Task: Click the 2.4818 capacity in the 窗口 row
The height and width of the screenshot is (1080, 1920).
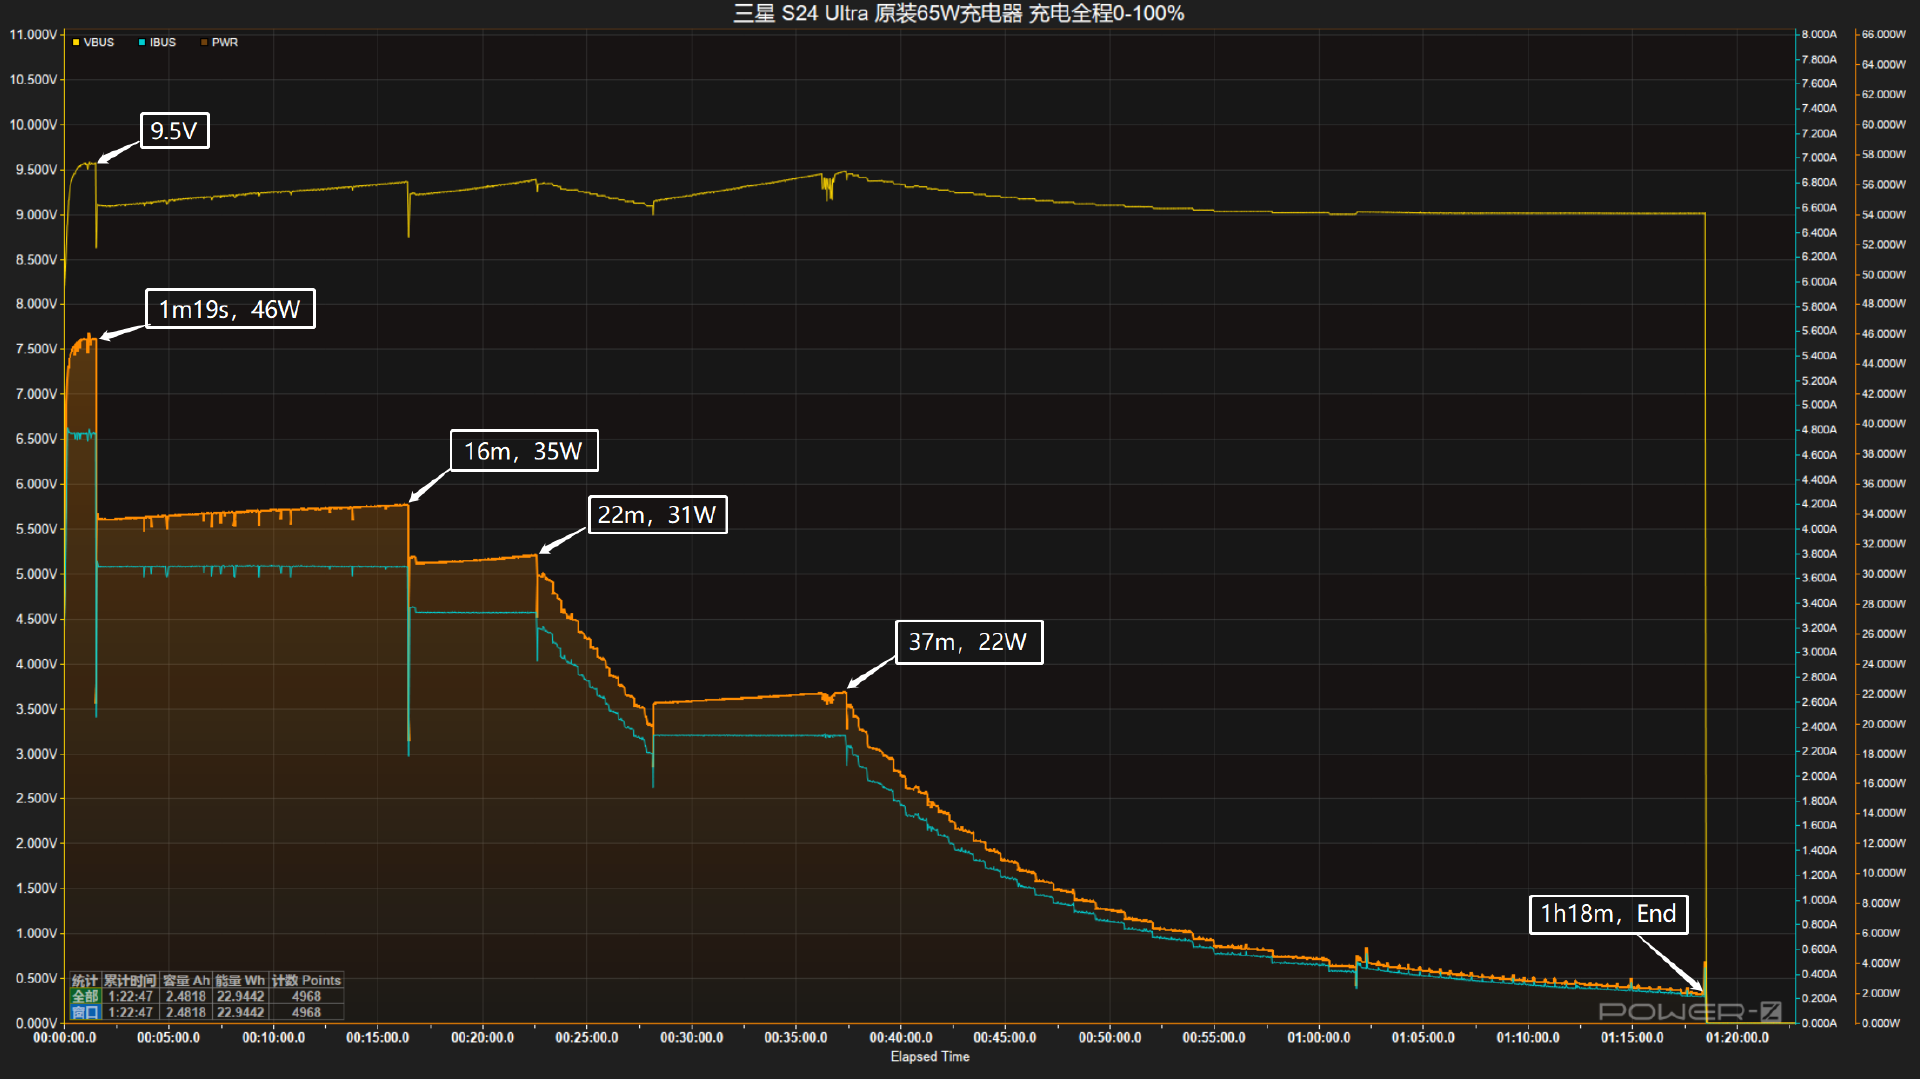Action: pos(186,1012)
